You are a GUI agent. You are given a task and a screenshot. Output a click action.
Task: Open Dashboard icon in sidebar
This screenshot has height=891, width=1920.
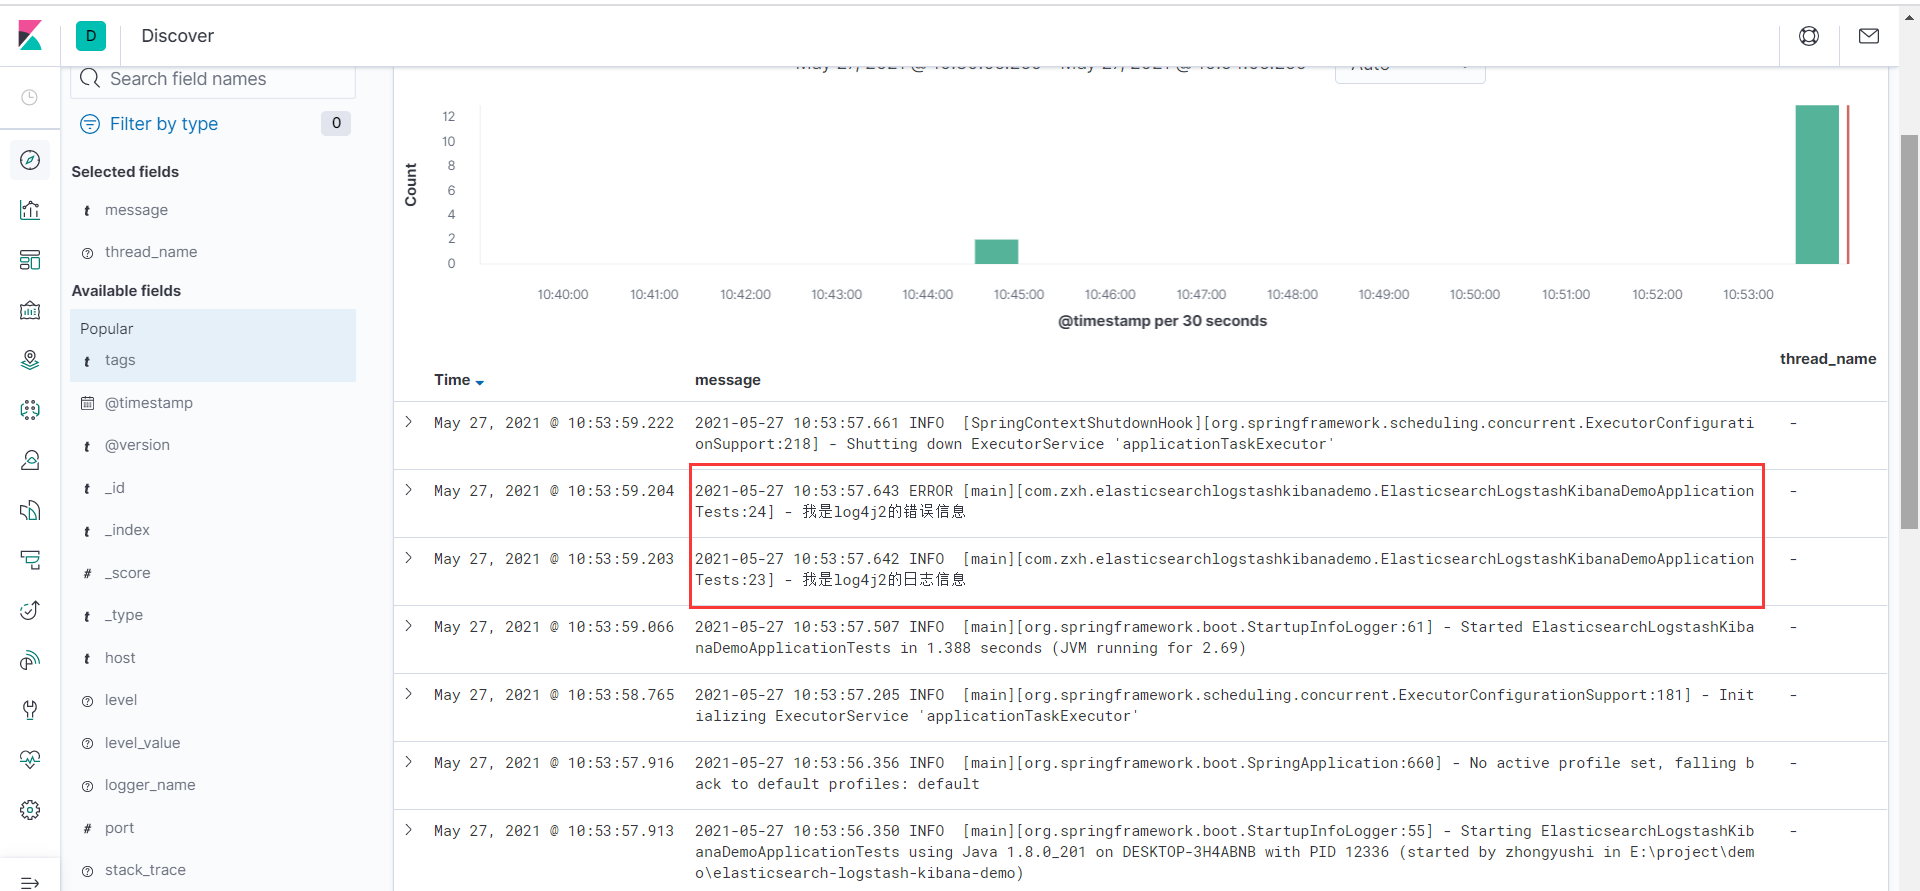point(30,260)
